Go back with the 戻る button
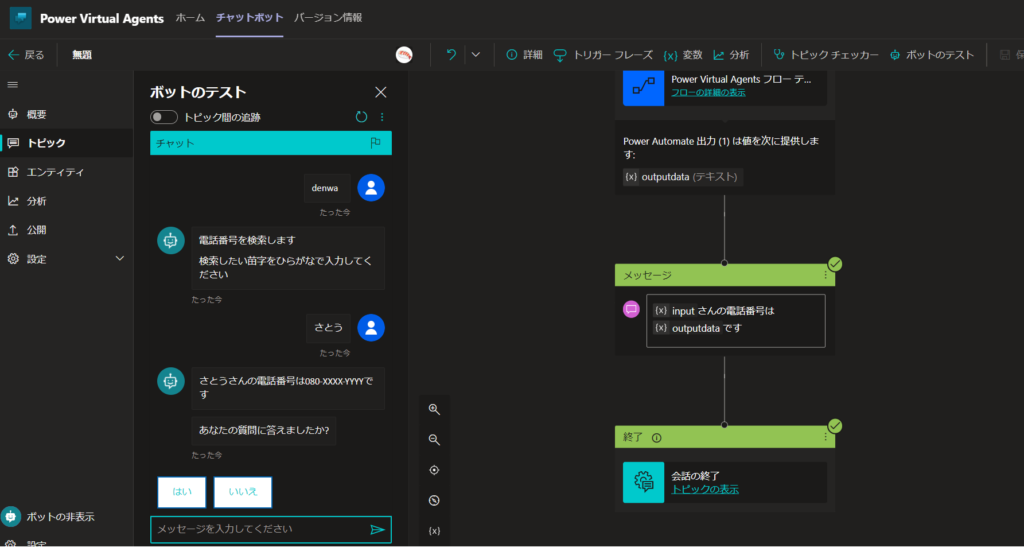The width and height of the screenshot is (1024, 555). click(26, 55)
